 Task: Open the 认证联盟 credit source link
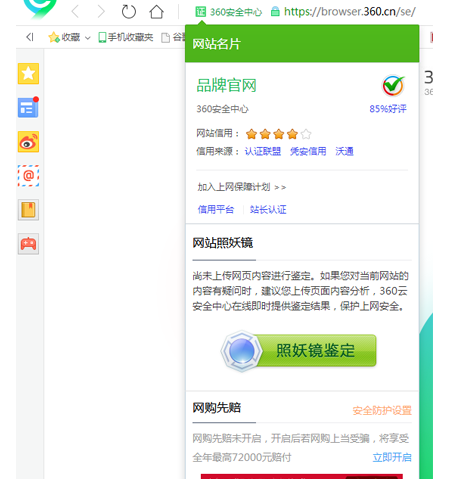click(263, 151)
